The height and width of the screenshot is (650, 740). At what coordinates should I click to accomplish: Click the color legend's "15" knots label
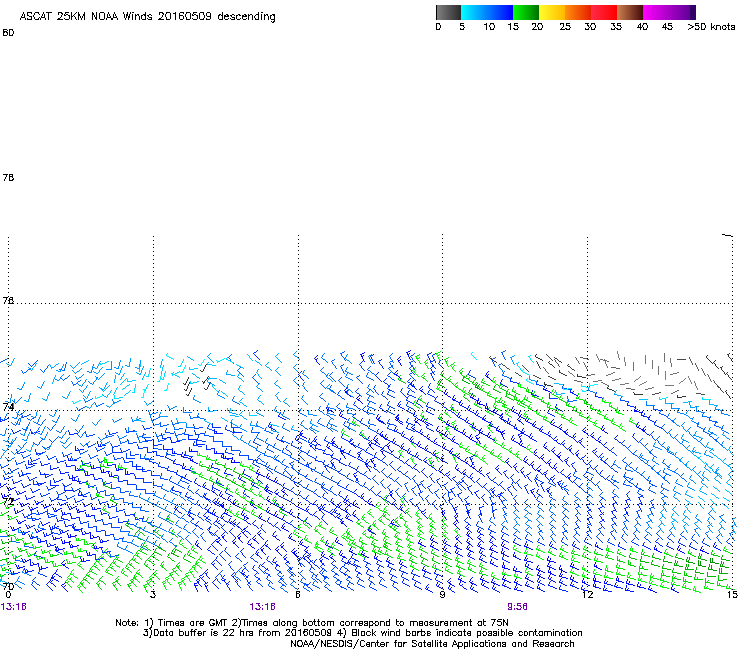click(x=513, y=27)
